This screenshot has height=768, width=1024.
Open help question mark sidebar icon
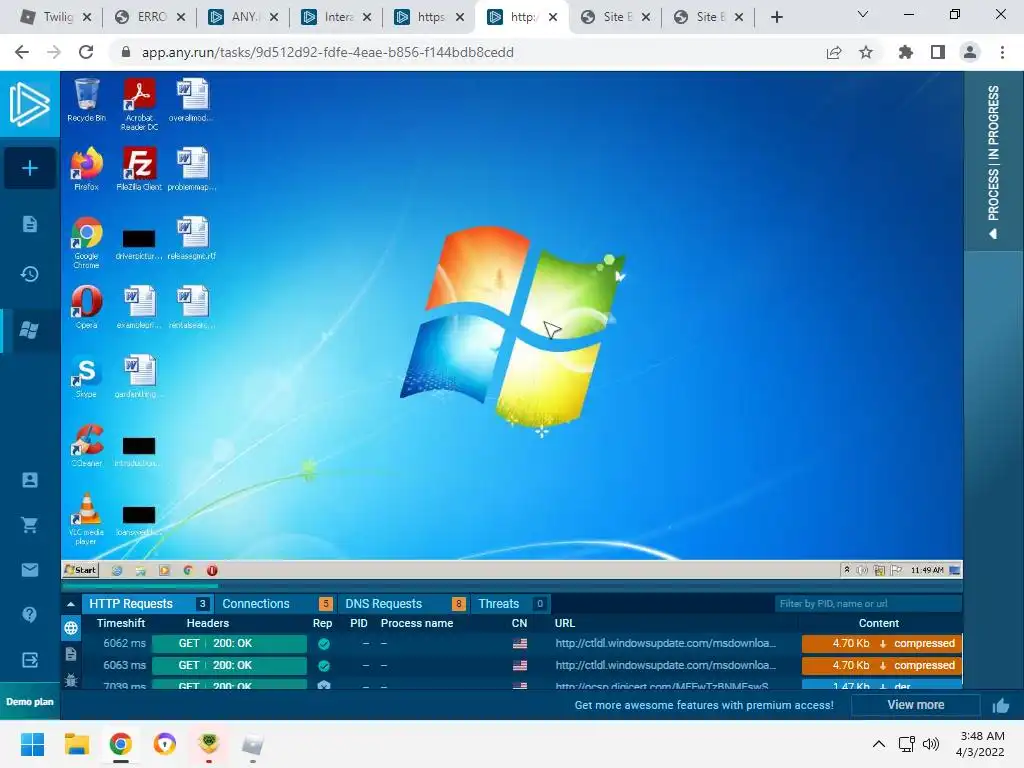tap(29, 615)
